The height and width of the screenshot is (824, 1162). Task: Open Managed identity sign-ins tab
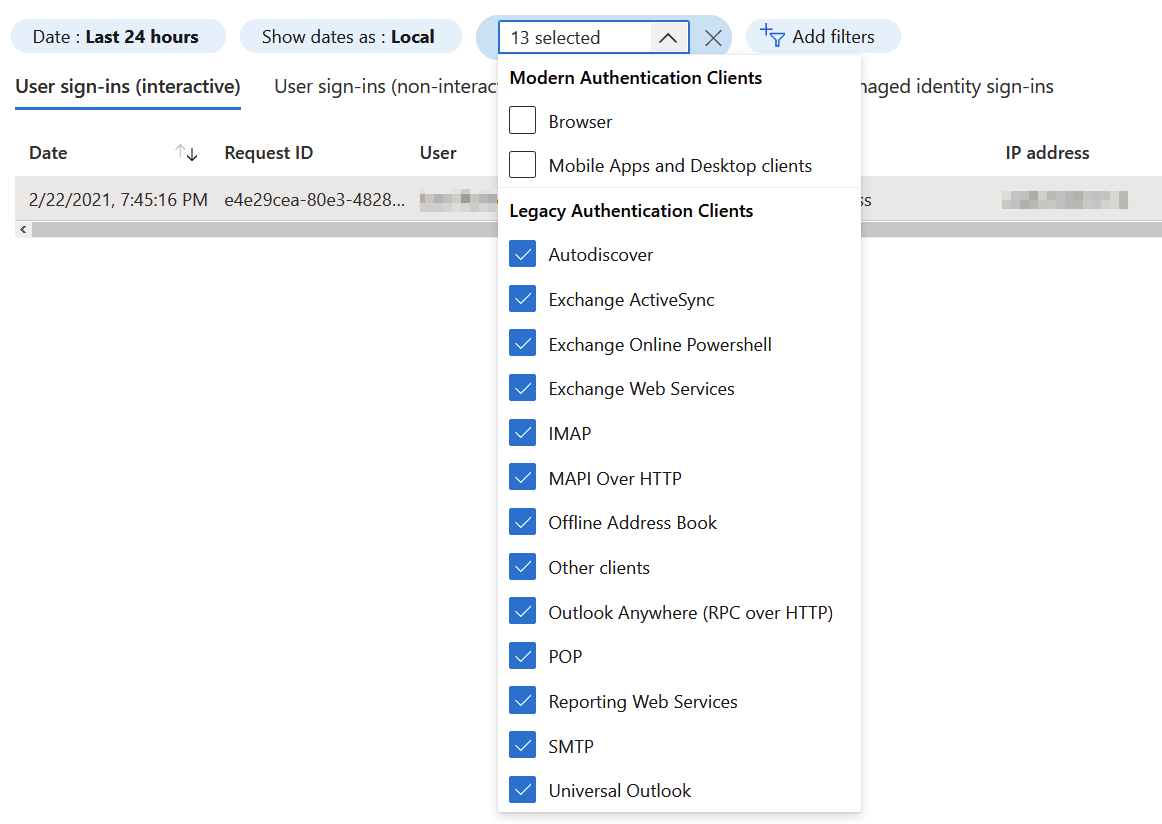point(957,87)
